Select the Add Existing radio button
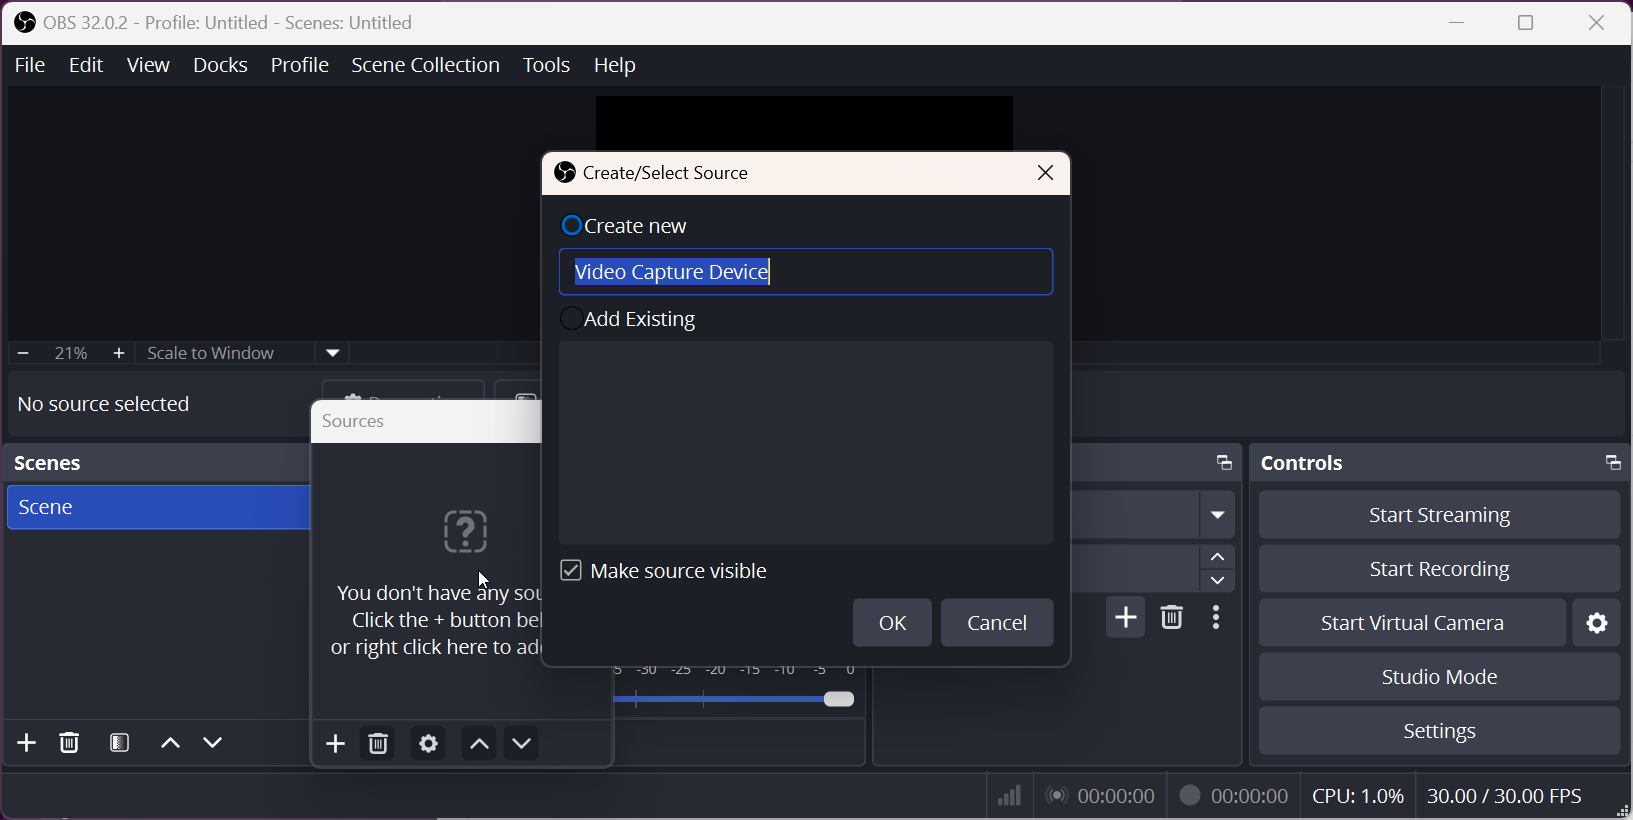Screen dimensions: 1633x820 pyautogui.click(x=572, y=319)
